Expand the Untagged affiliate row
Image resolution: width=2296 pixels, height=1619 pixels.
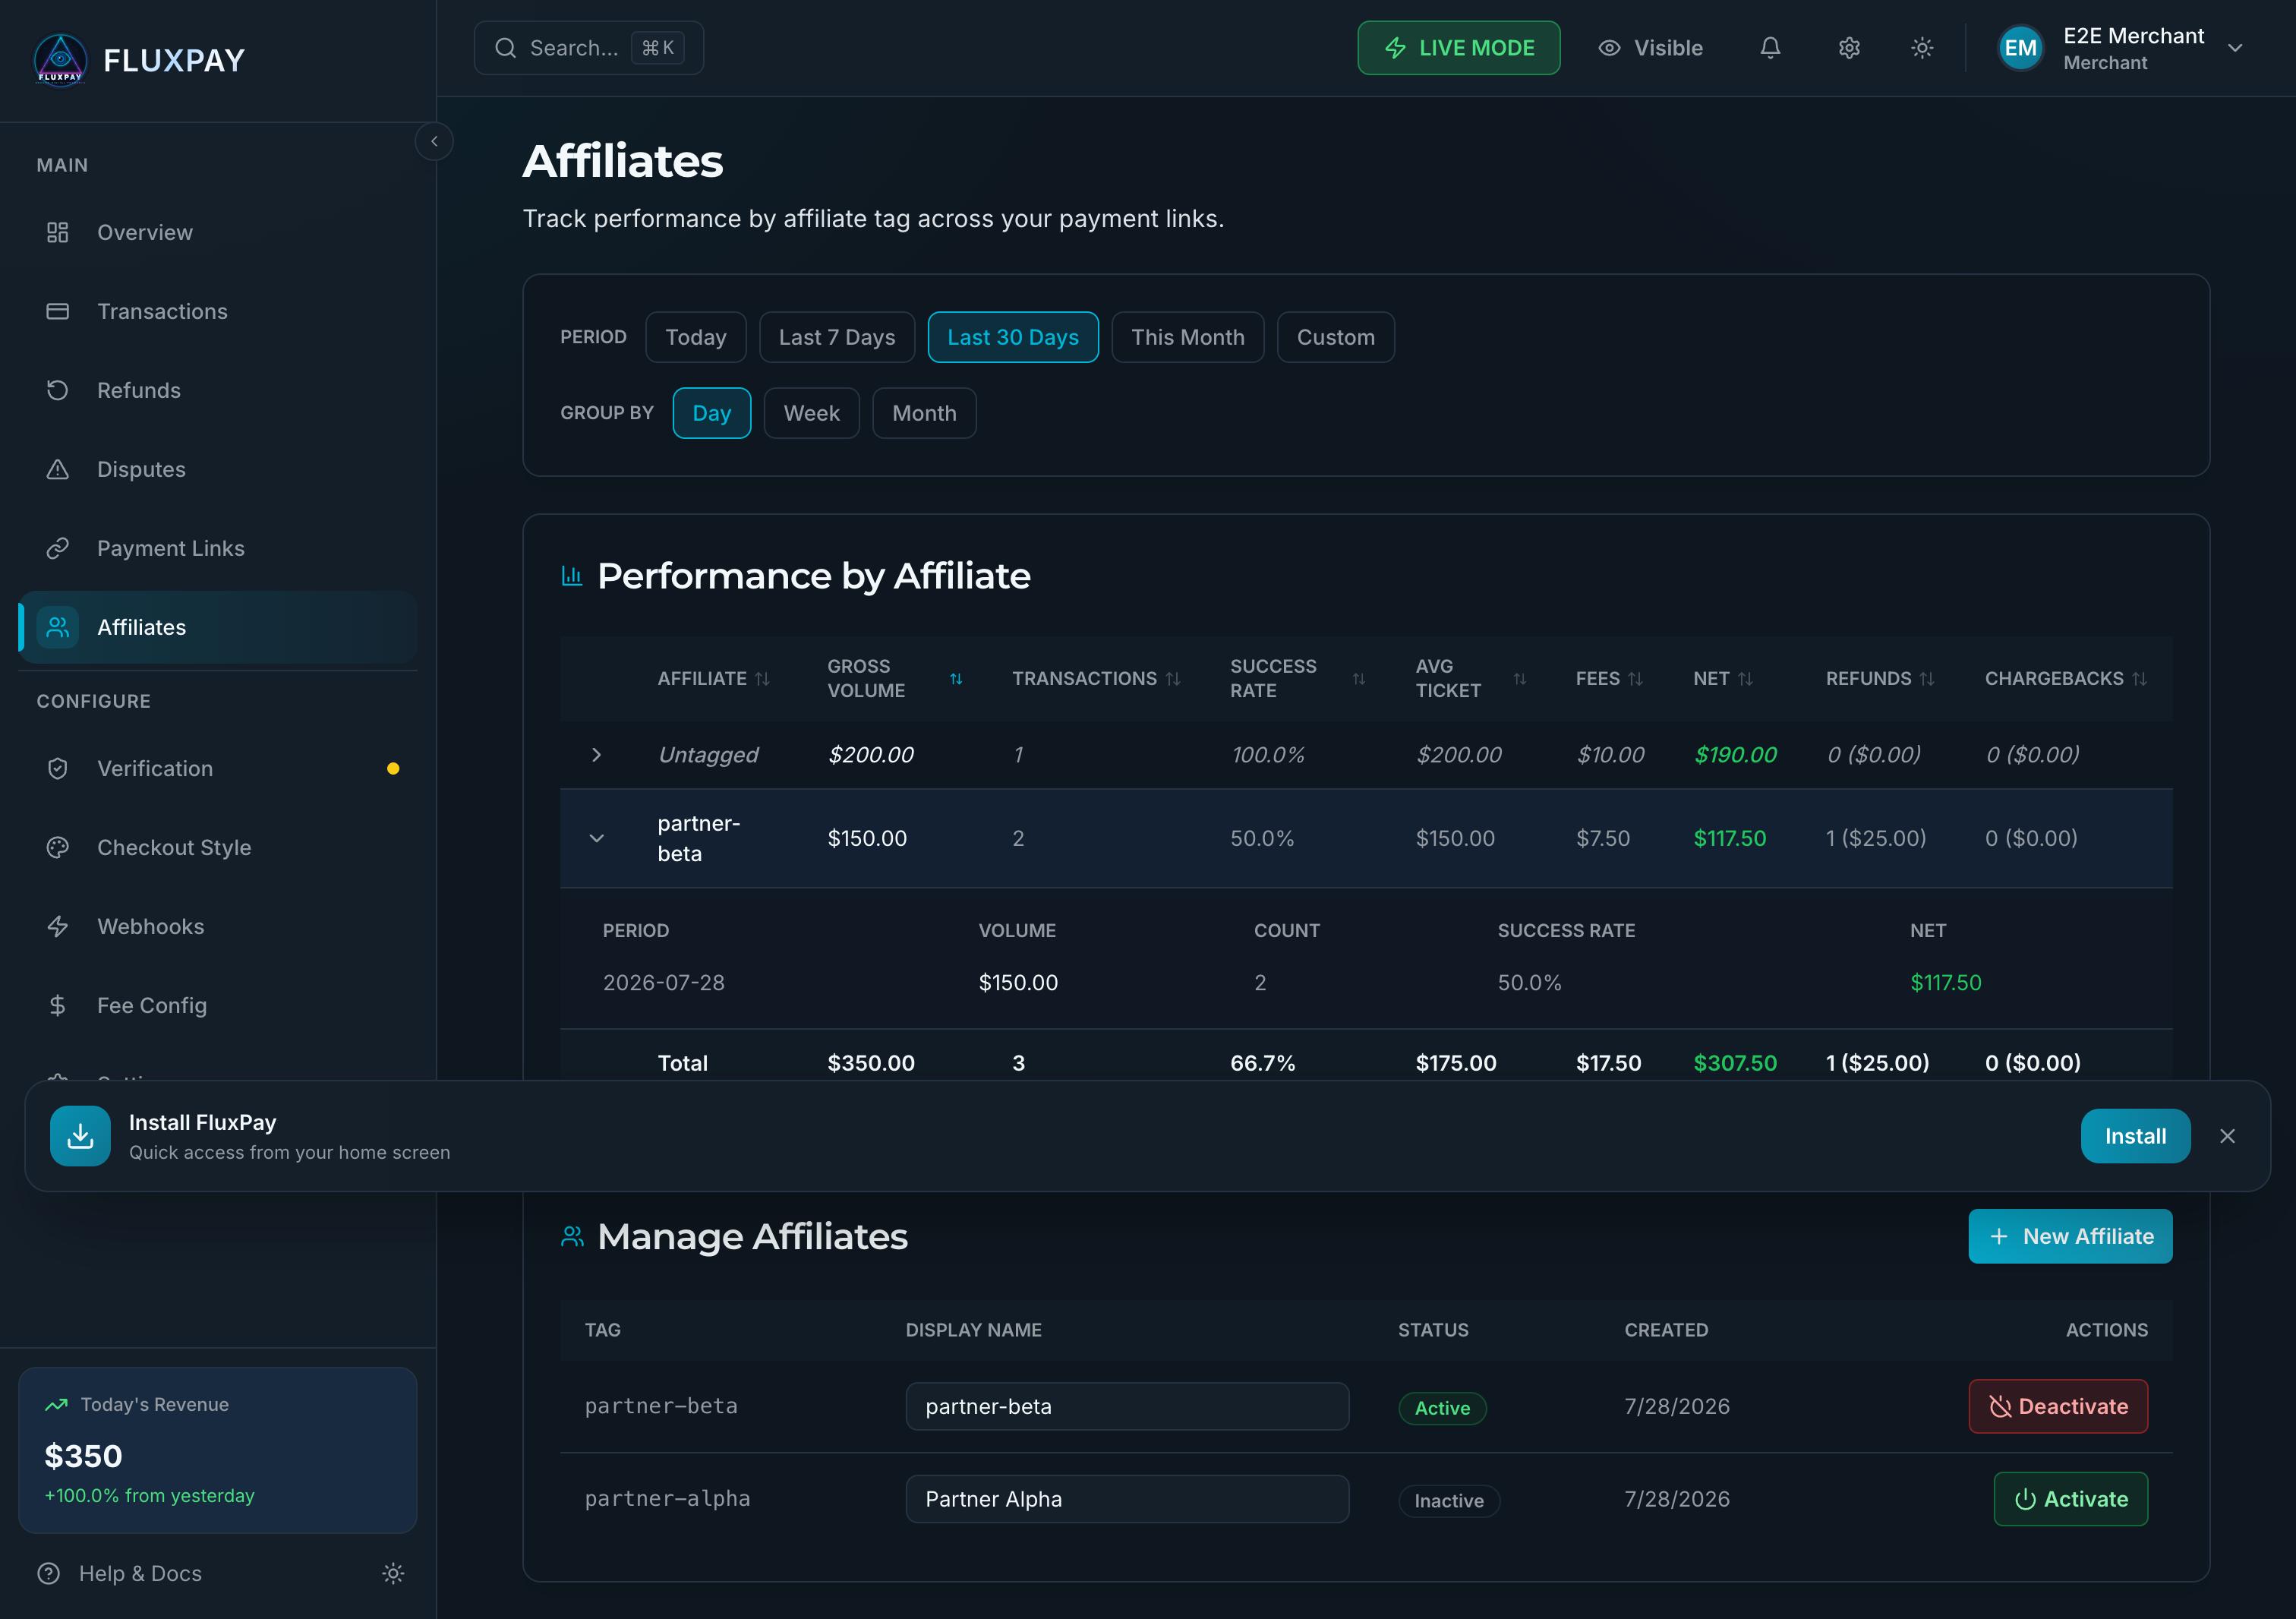(596, 754)
